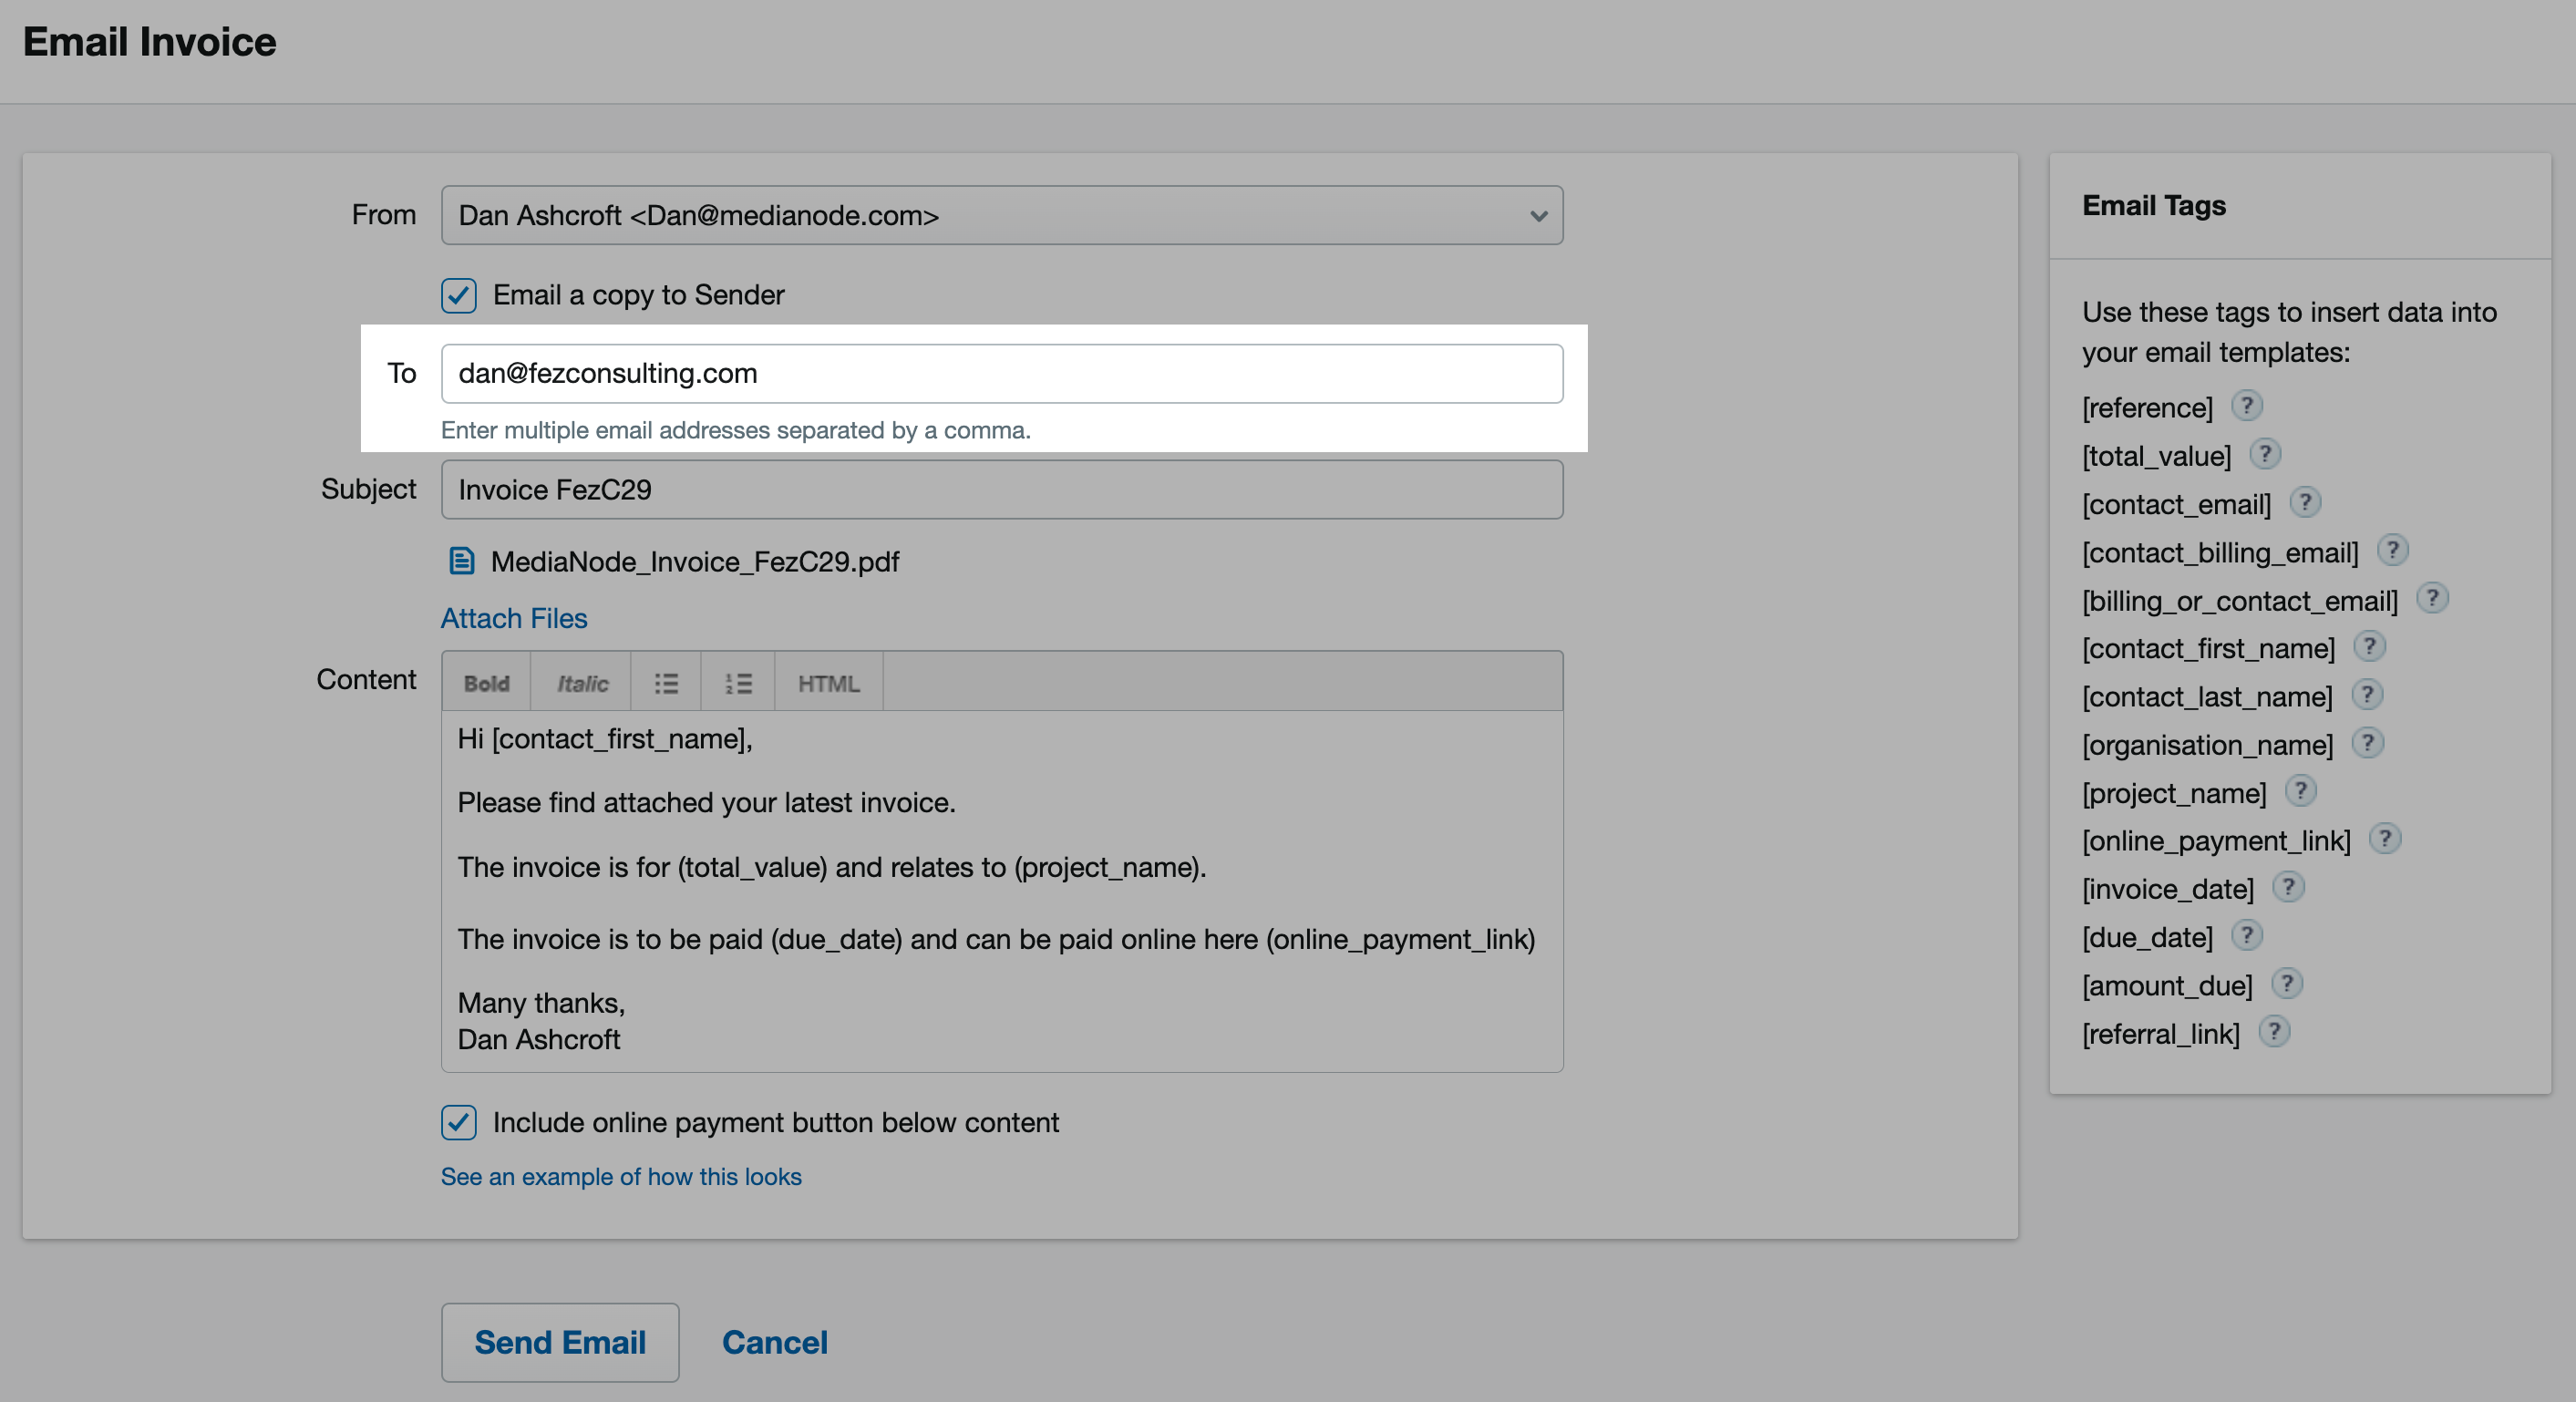Open help for the [total_value] tag
The height and width of the screenshot is (1402, 2576).
(x=2265, y=453)
